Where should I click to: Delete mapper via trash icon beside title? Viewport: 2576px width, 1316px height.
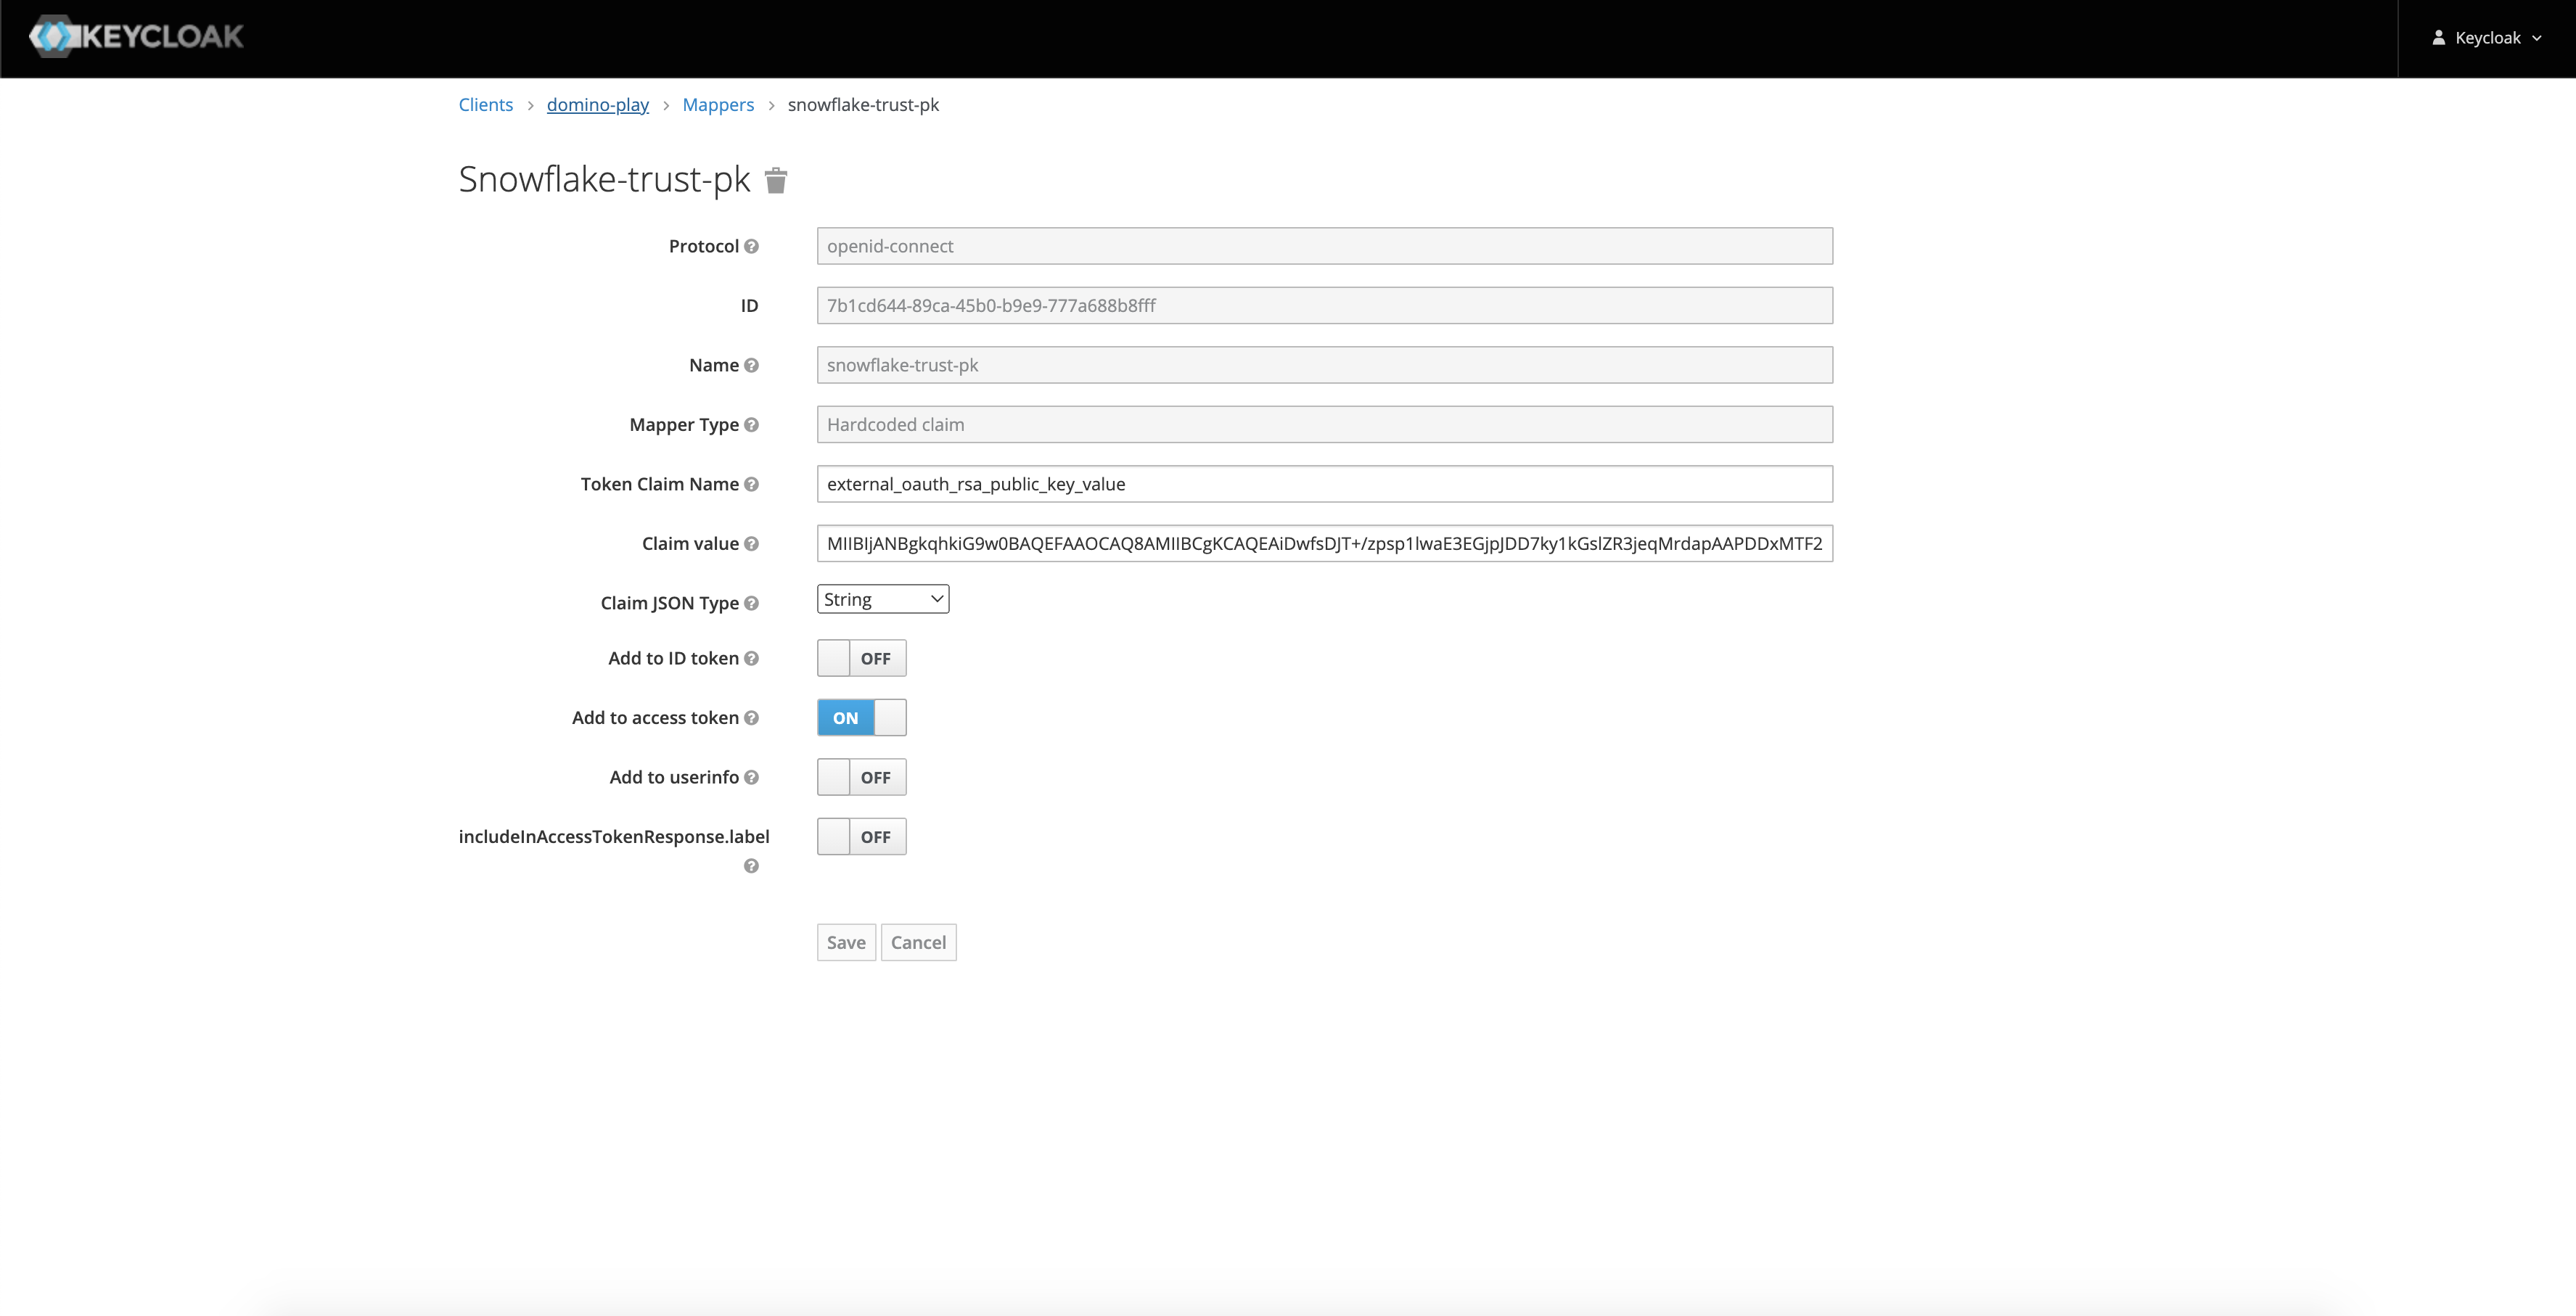tap(776, 180)
